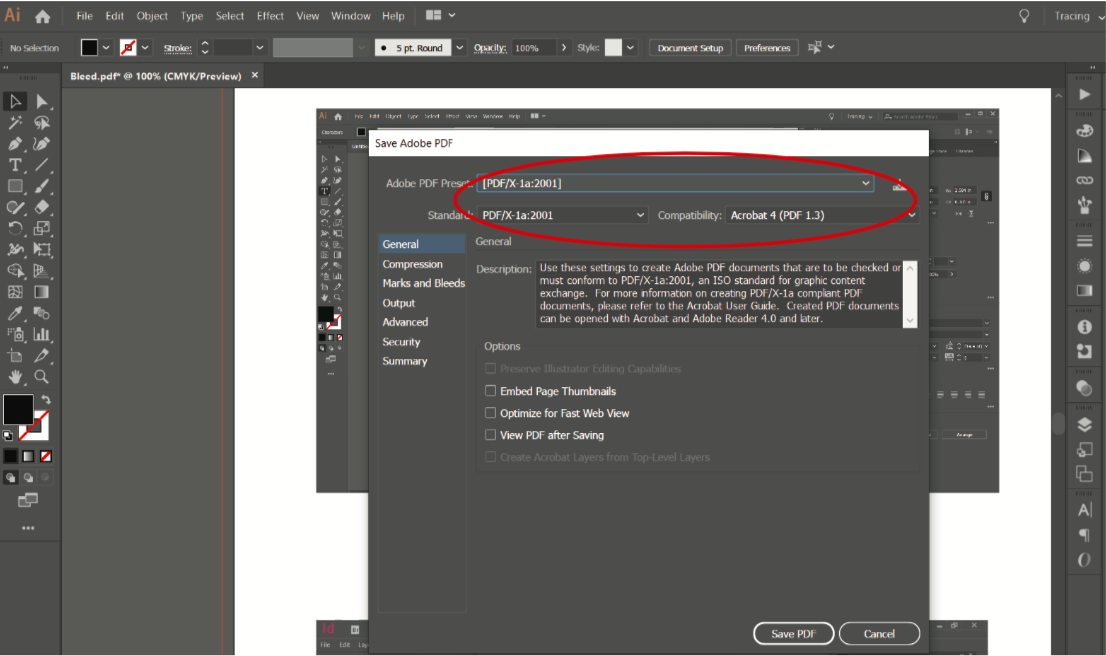Check Optimize for Fast Web View
This screenshot has height=656, width=1106.
pyautogui.click(x=490, y=413)
